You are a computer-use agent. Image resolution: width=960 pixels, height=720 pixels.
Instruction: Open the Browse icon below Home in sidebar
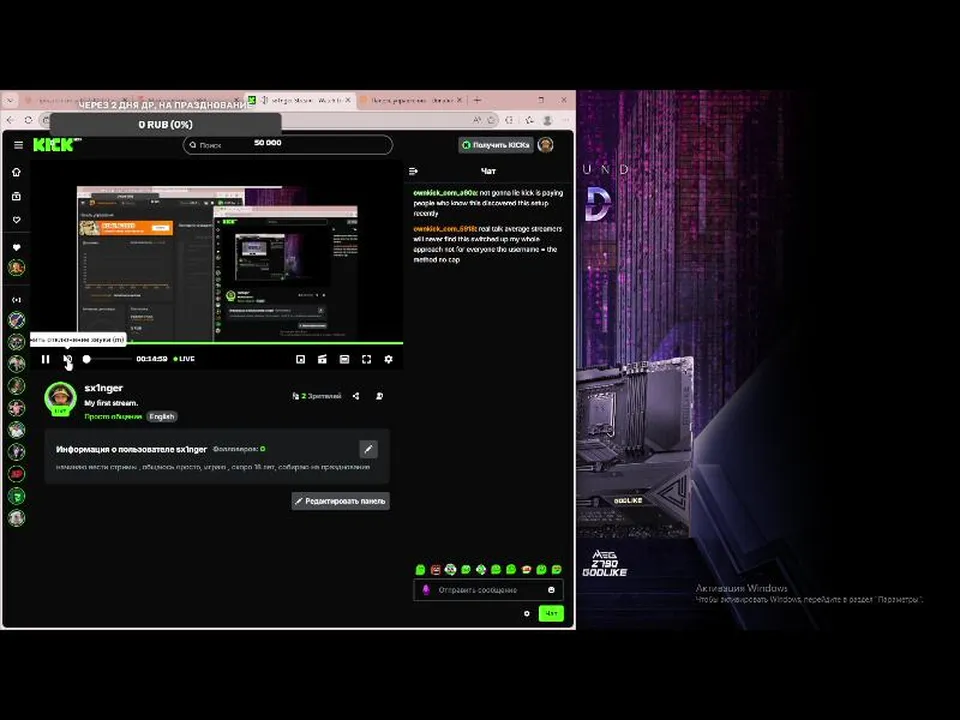click(17, 196)
